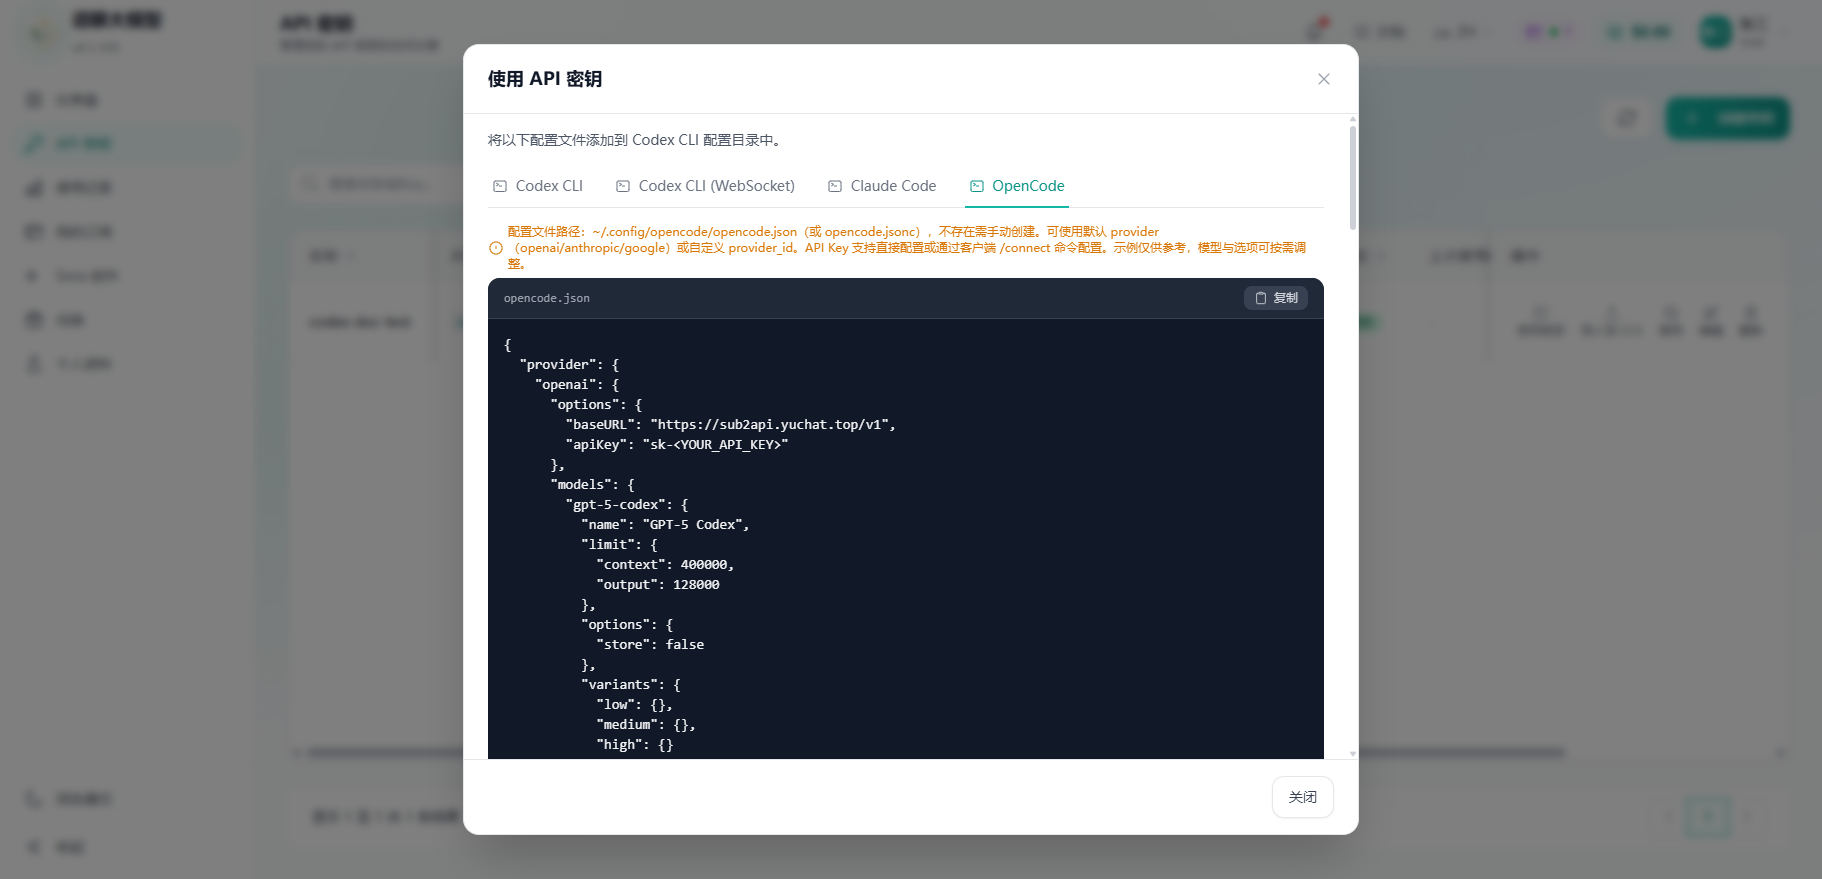The width and height of the screenshot is (1822, 879).
Task: Click the orange config file path notice
Action: (907, 248)
